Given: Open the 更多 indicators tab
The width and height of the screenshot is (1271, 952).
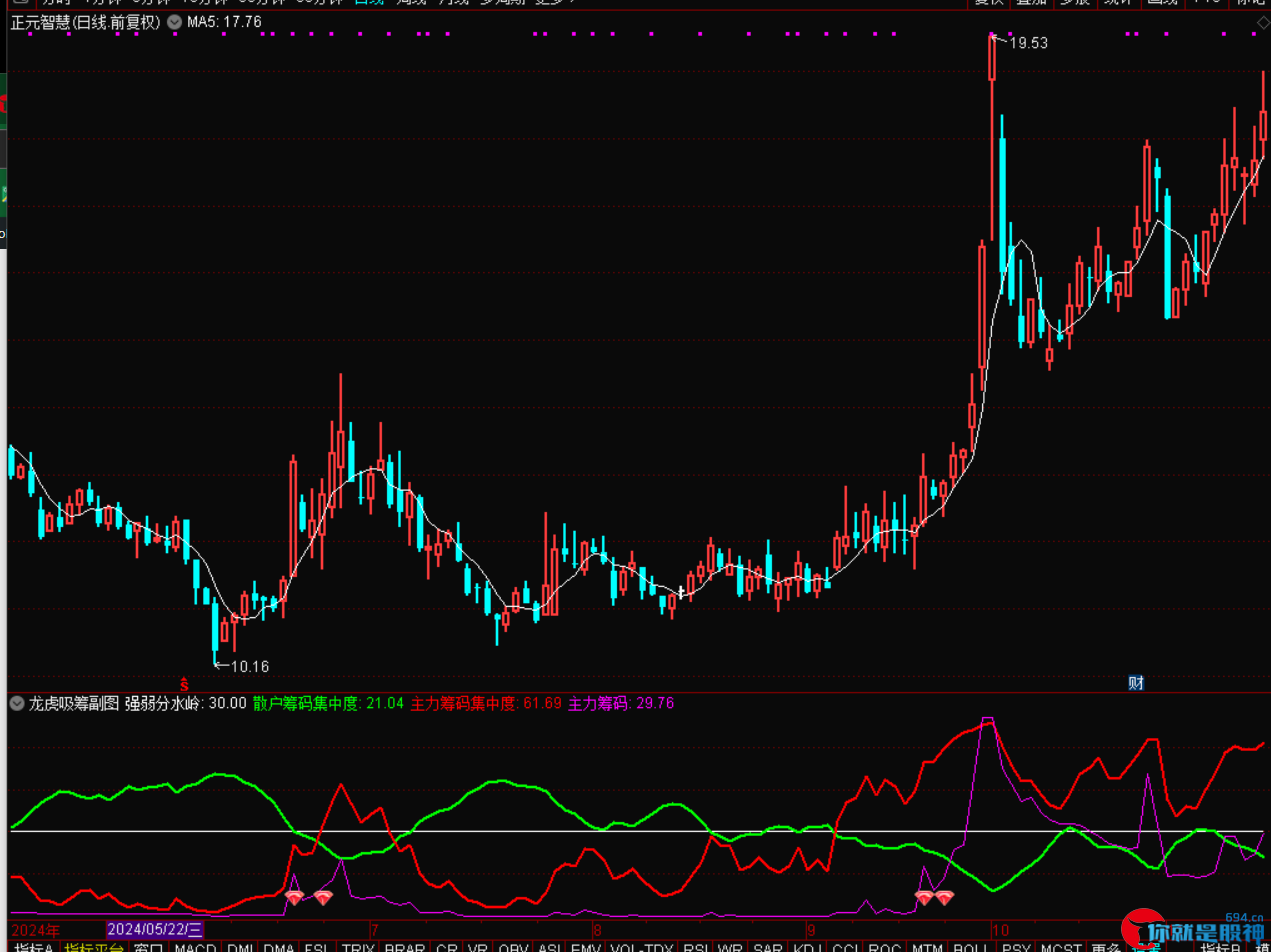Looking at the screenshot, I should [1106, 946].
